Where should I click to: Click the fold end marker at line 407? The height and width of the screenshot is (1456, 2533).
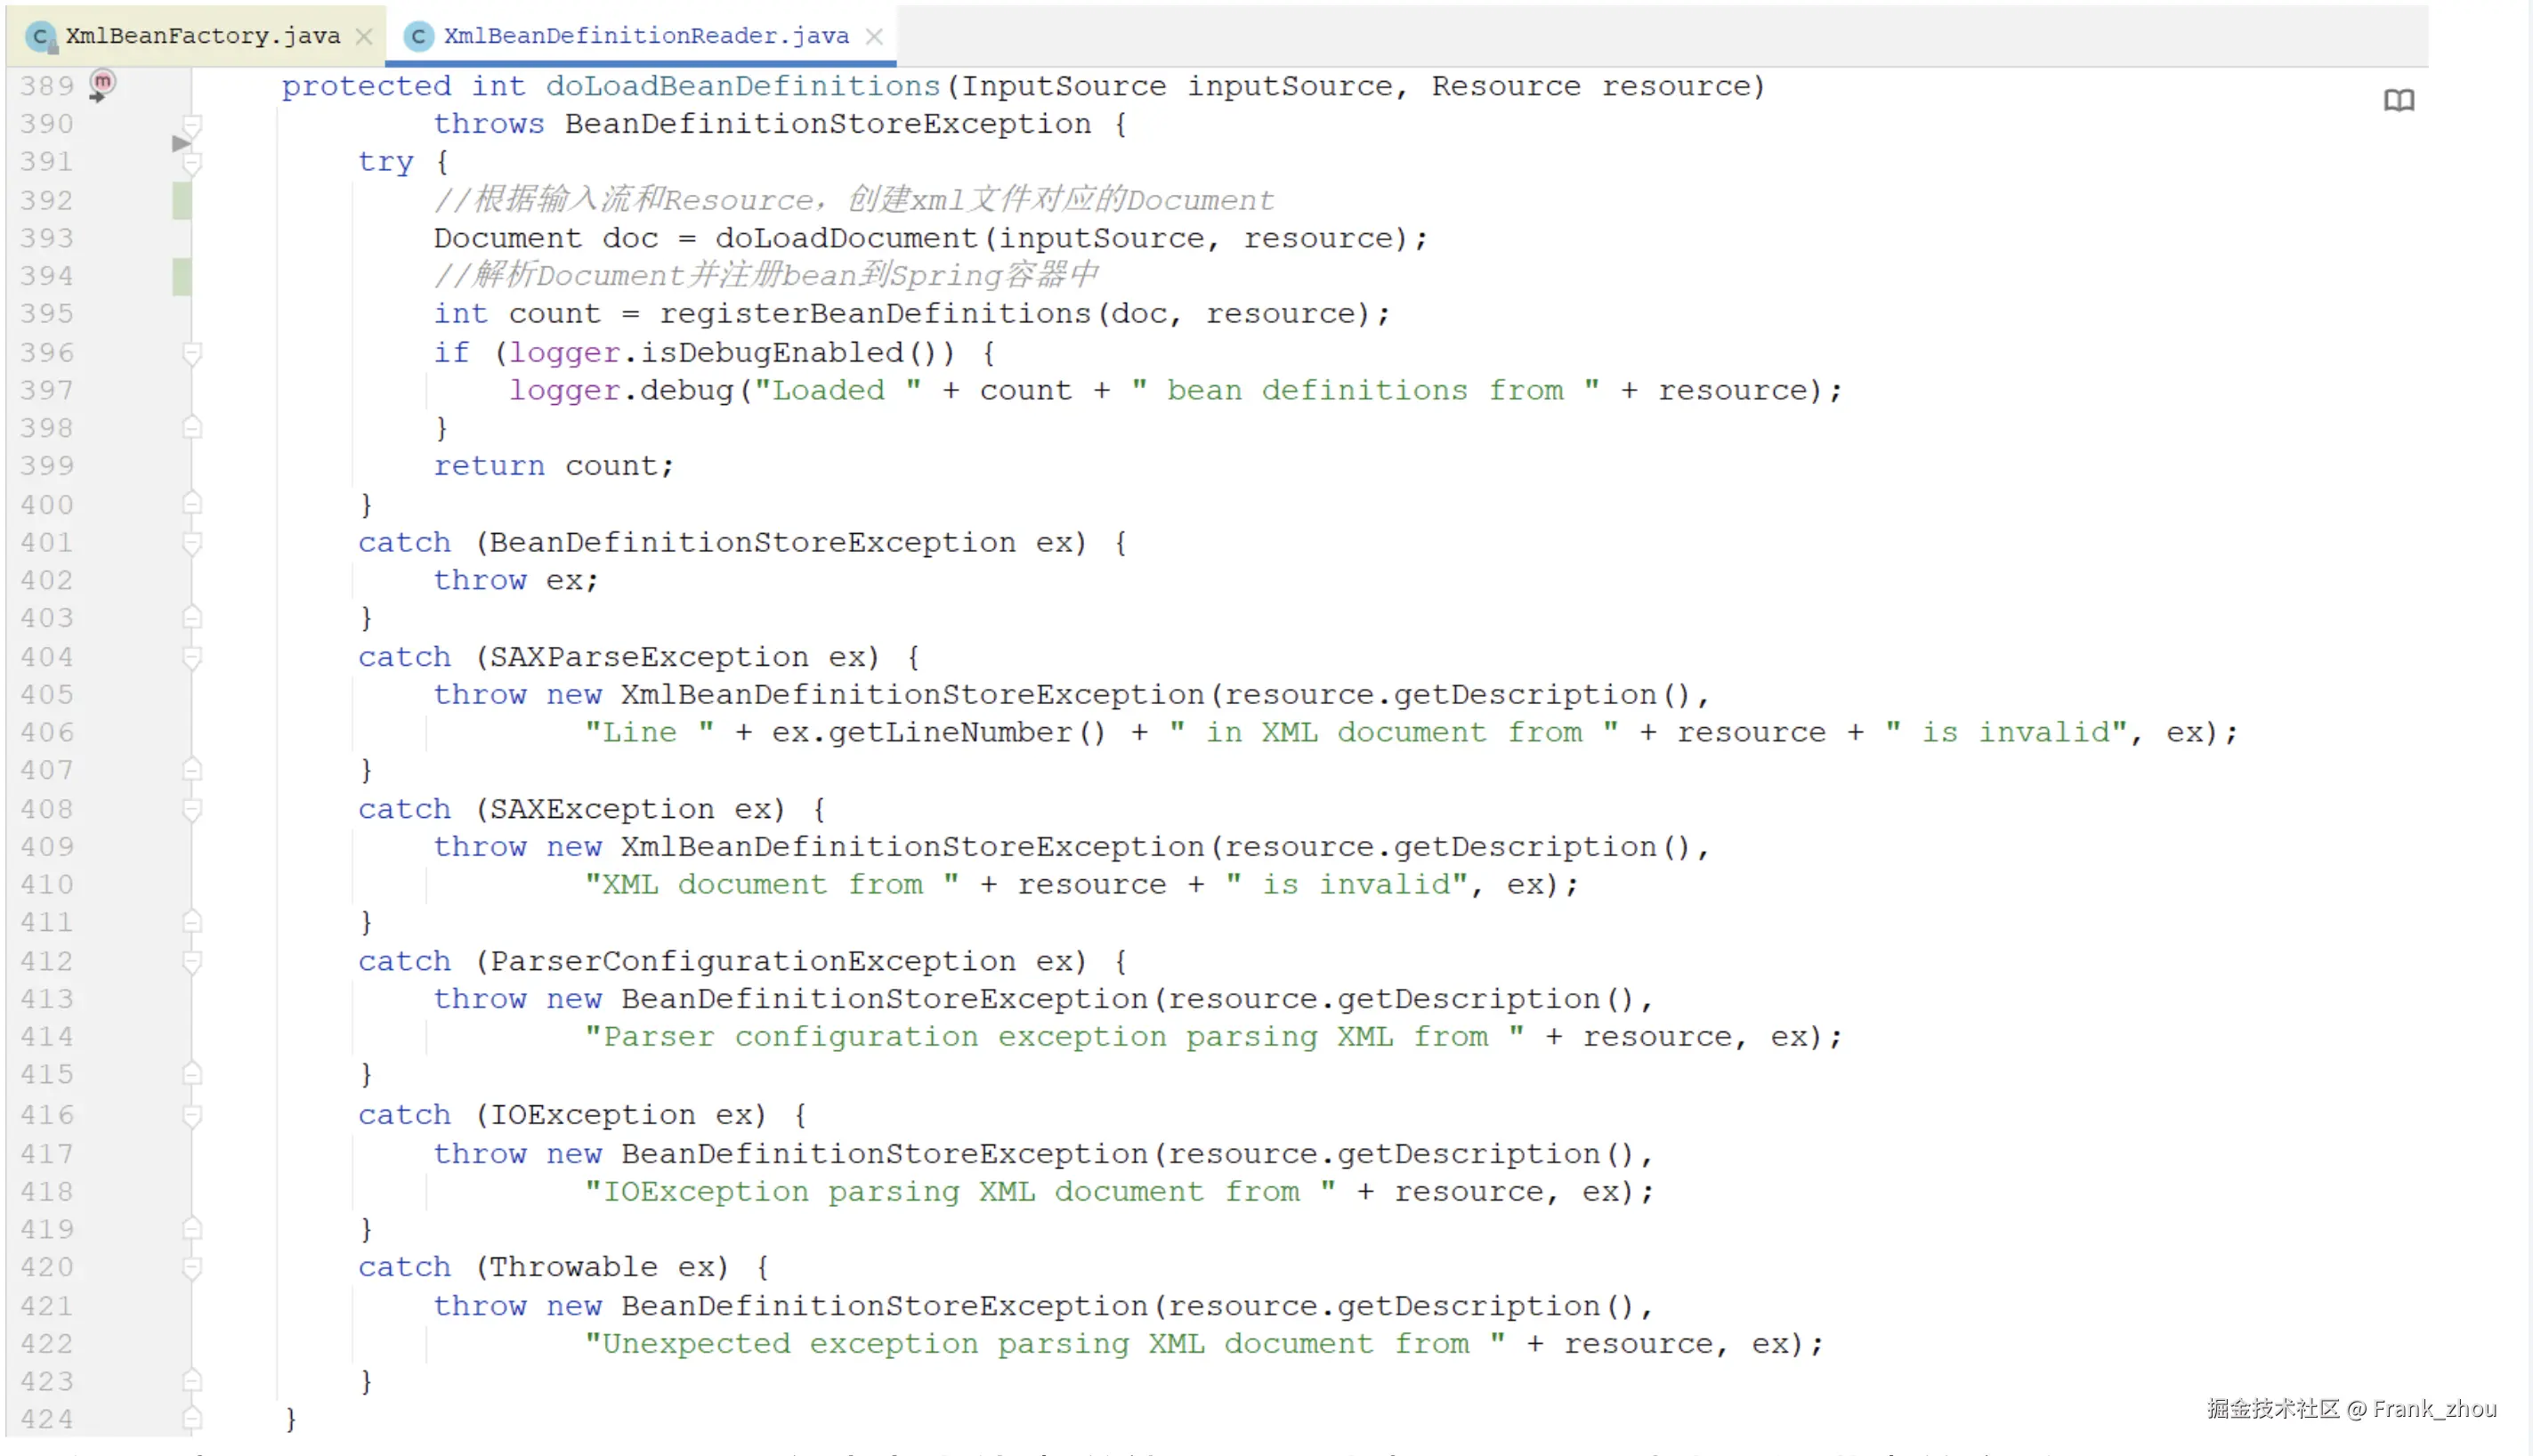(193, 770)
